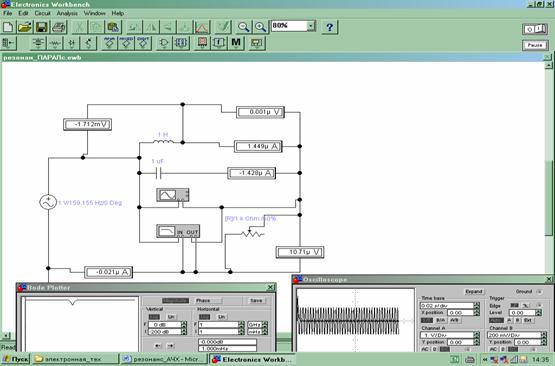Open the 80% zoom level dropdown
Viewport: 555px width, 366px height.
pos(310,26)
